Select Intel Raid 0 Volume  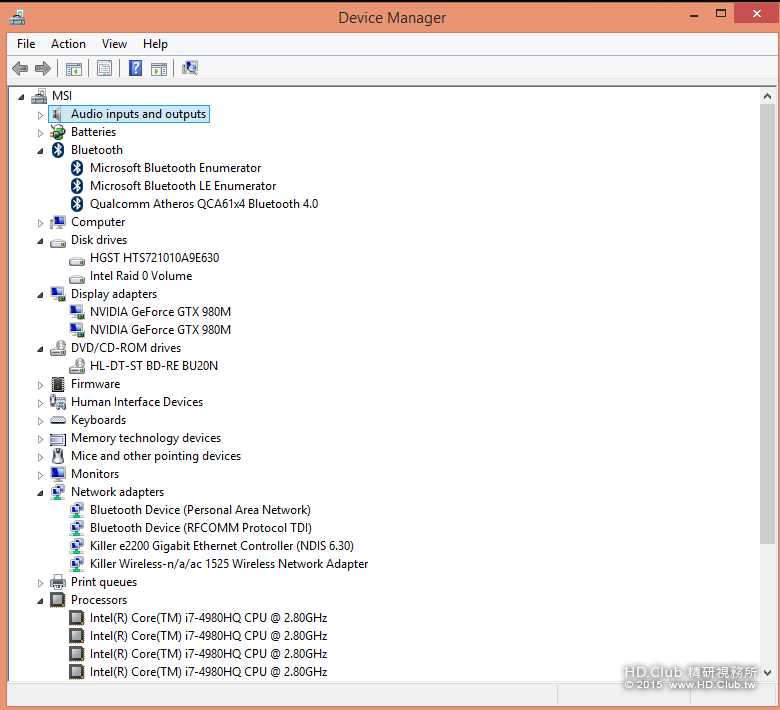pos(141,276)
